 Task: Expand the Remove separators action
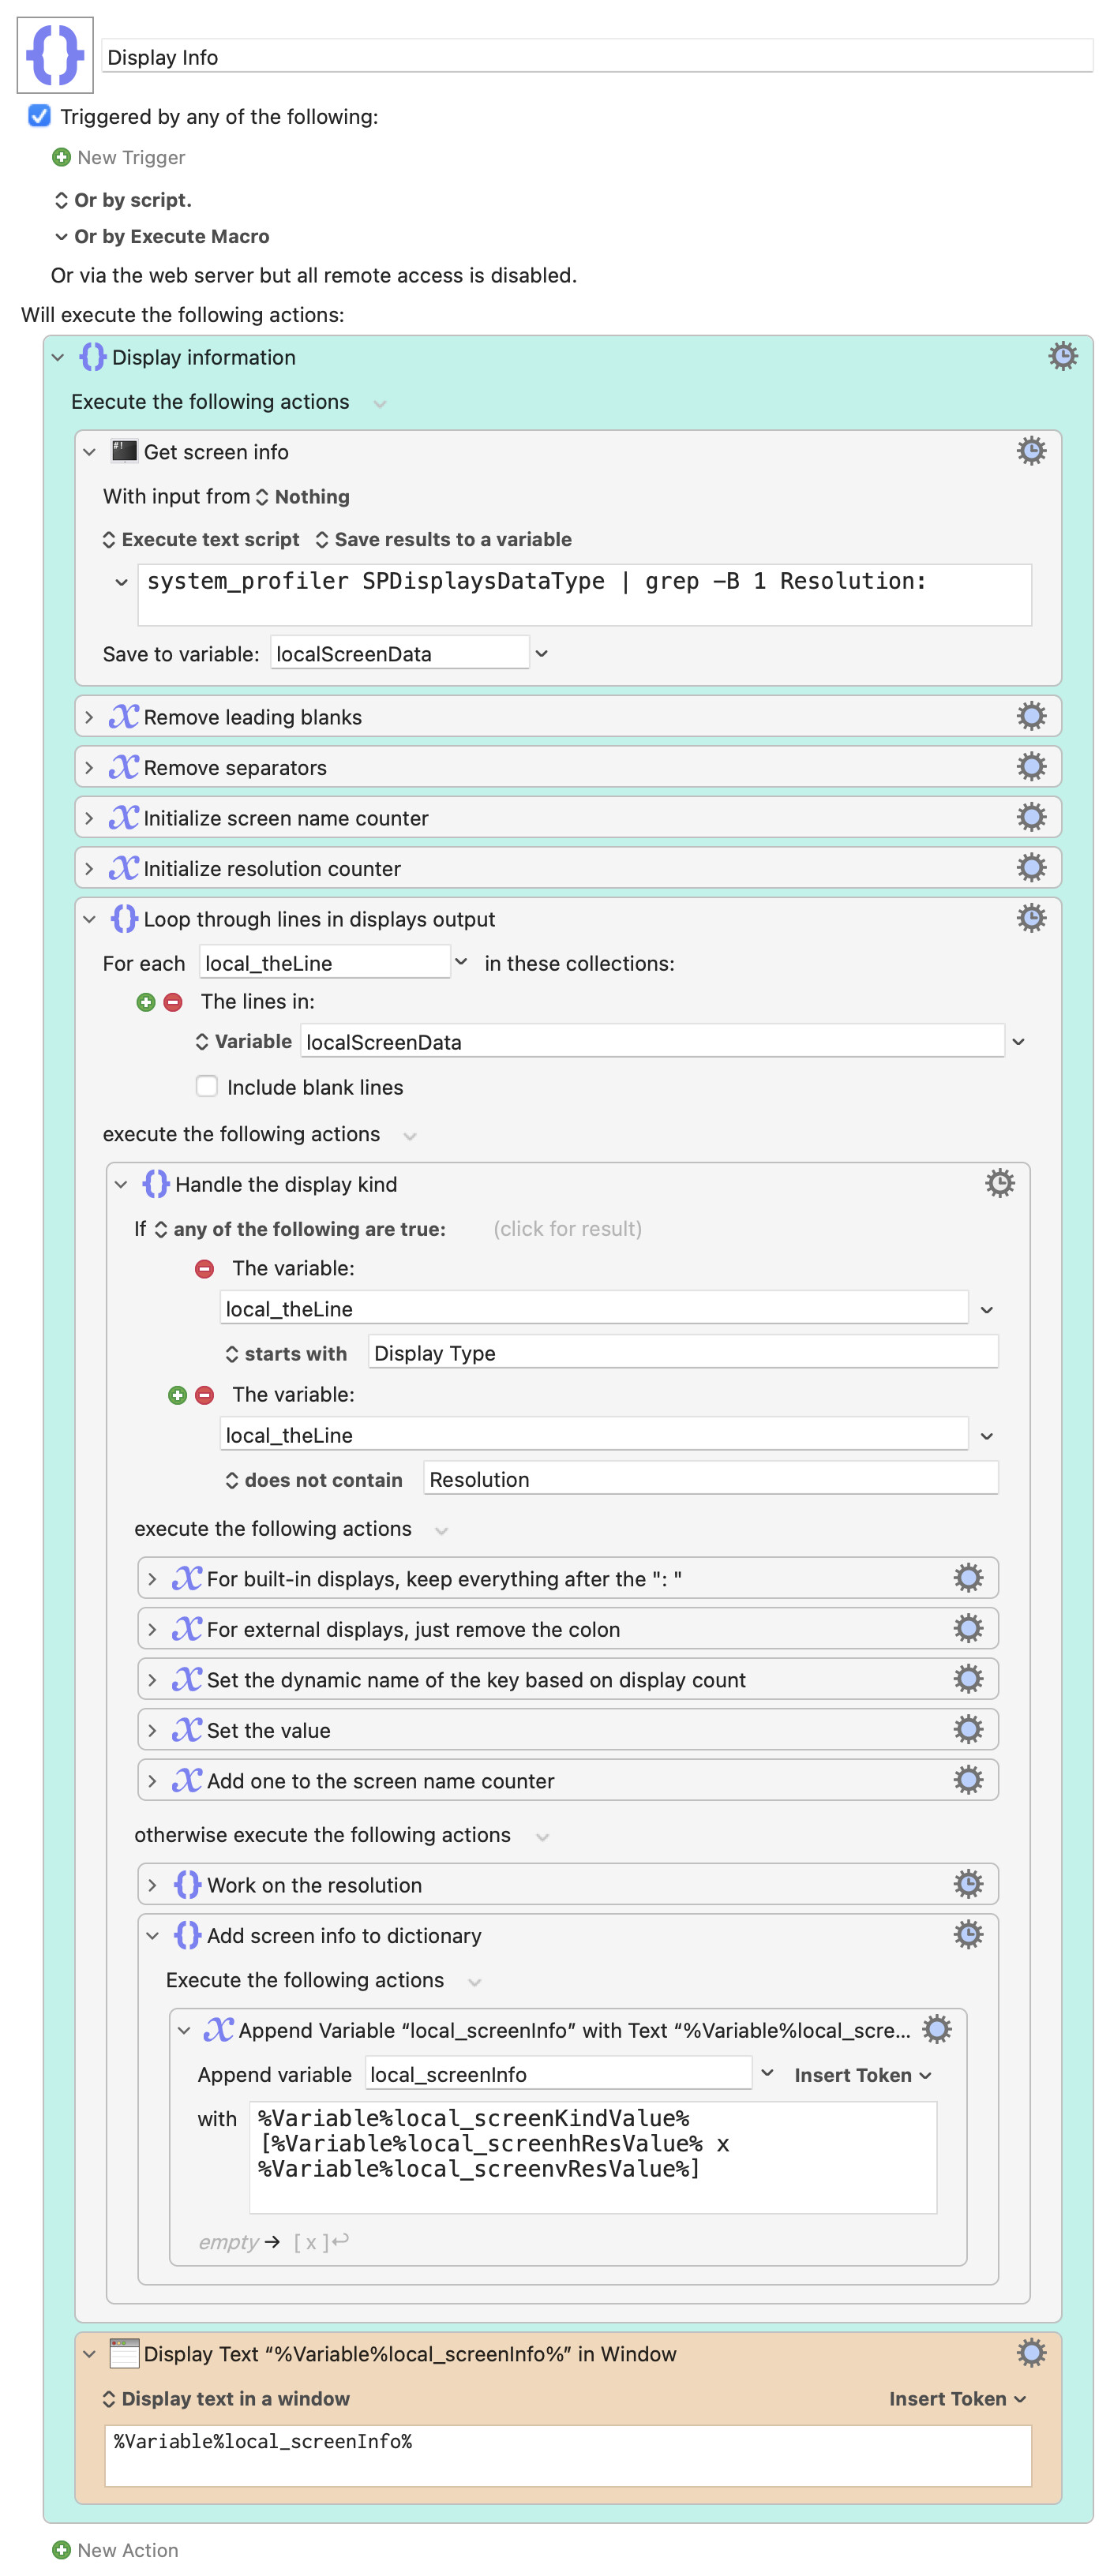point(89,767)
